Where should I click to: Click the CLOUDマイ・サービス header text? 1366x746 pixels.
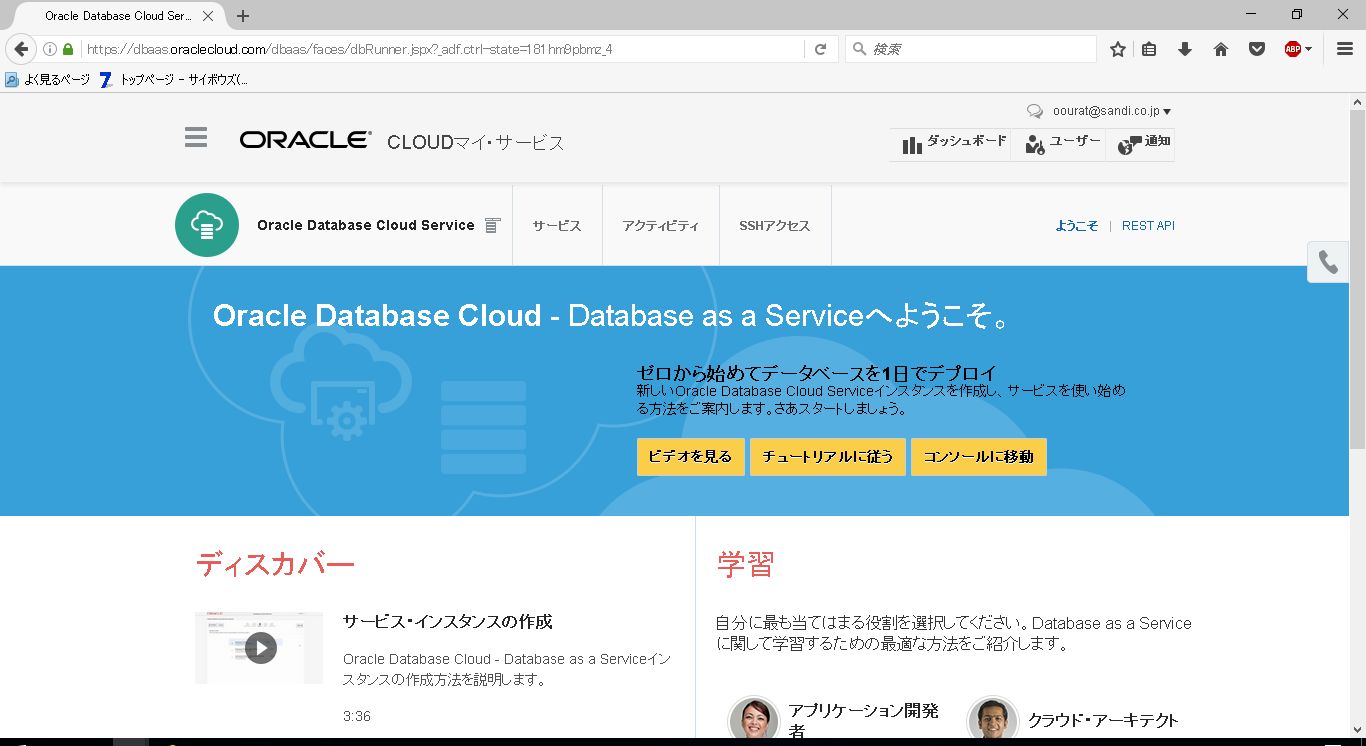(476, 142)
